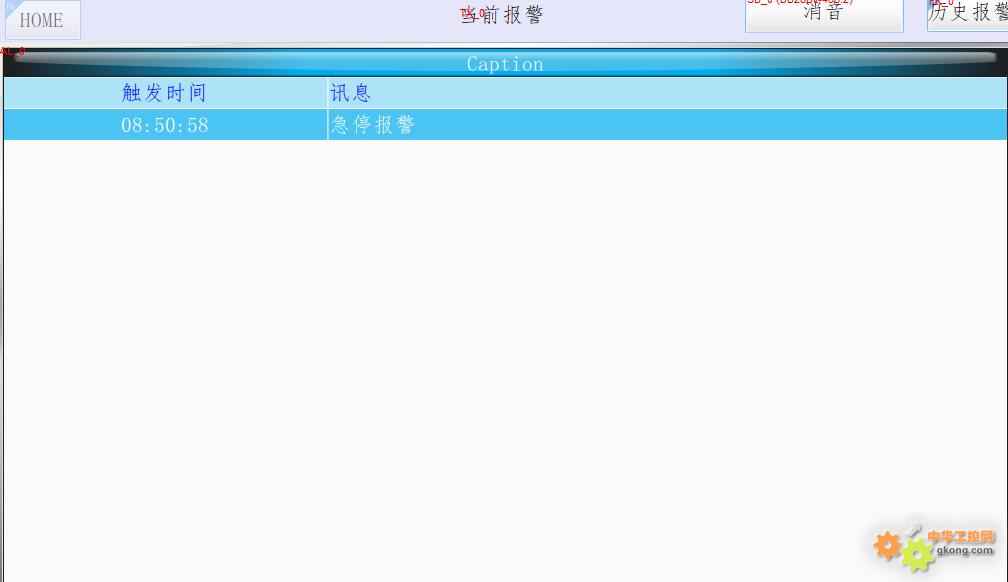Viewport: 1008px width, 582px height.
Task: Click the 08:50:58 trigger time cell
Action: pyautogui.click(x=165, y=125)
